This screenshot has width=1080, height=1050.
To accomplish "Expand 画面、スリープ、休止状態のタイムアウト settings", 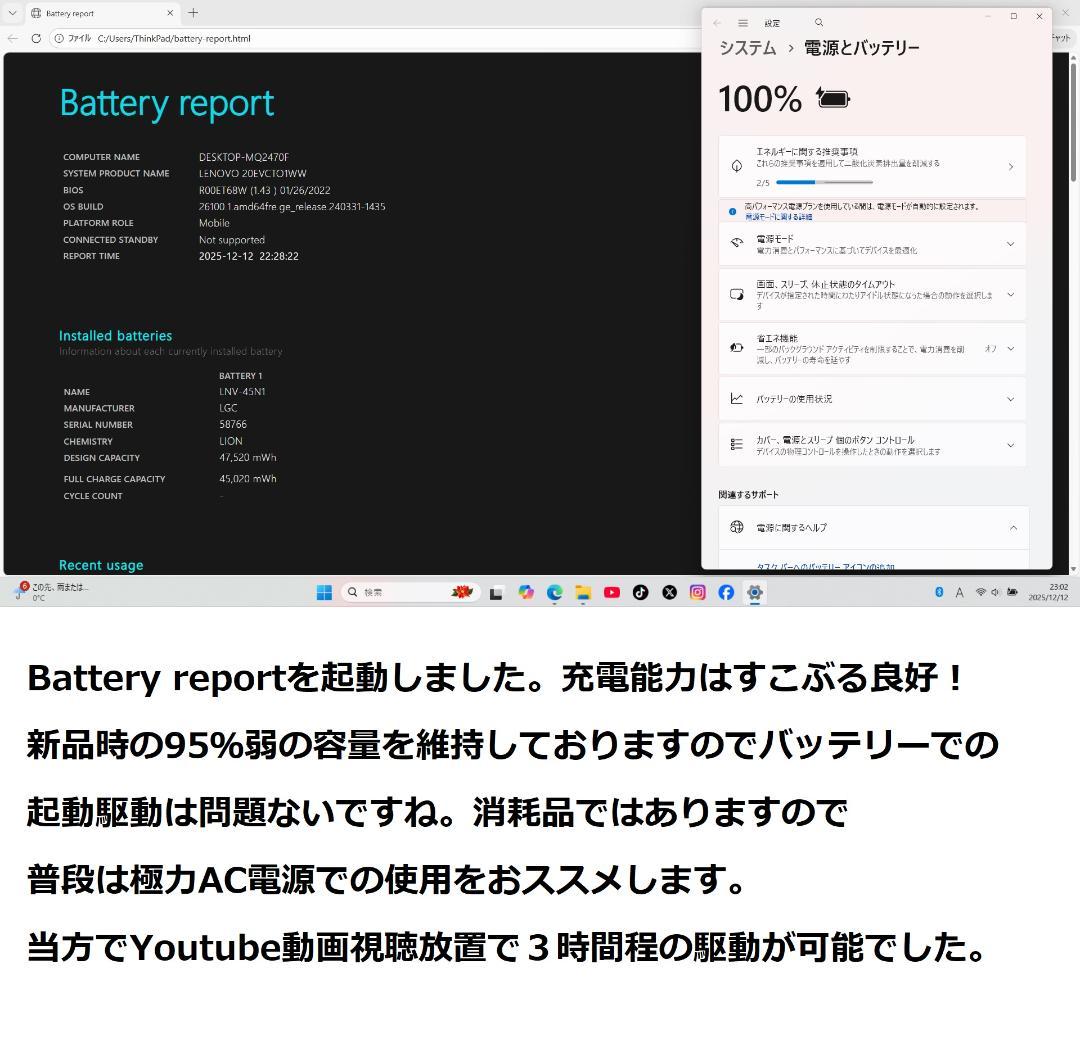I will coord(1011,294).
